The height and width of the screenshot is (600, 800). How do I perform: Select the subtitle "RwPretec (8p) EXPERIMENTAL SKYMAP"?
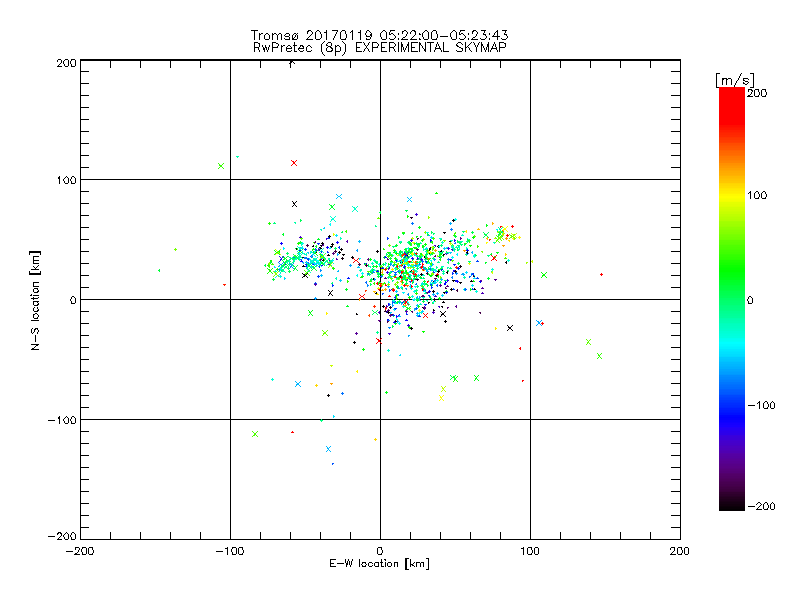point(380,47)
